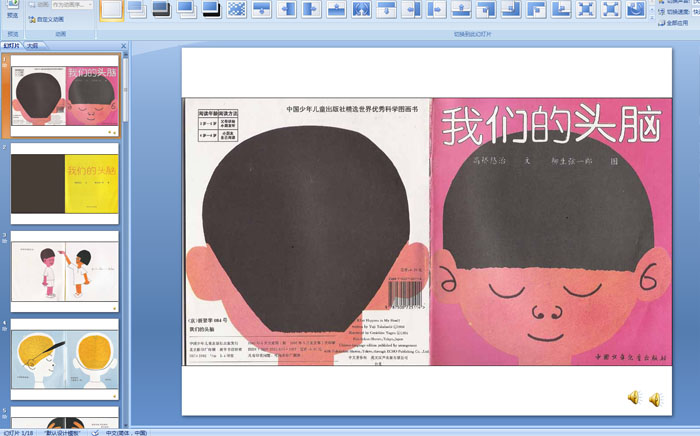Click animation star icon beside slide 1

click(x=4, y=65)
